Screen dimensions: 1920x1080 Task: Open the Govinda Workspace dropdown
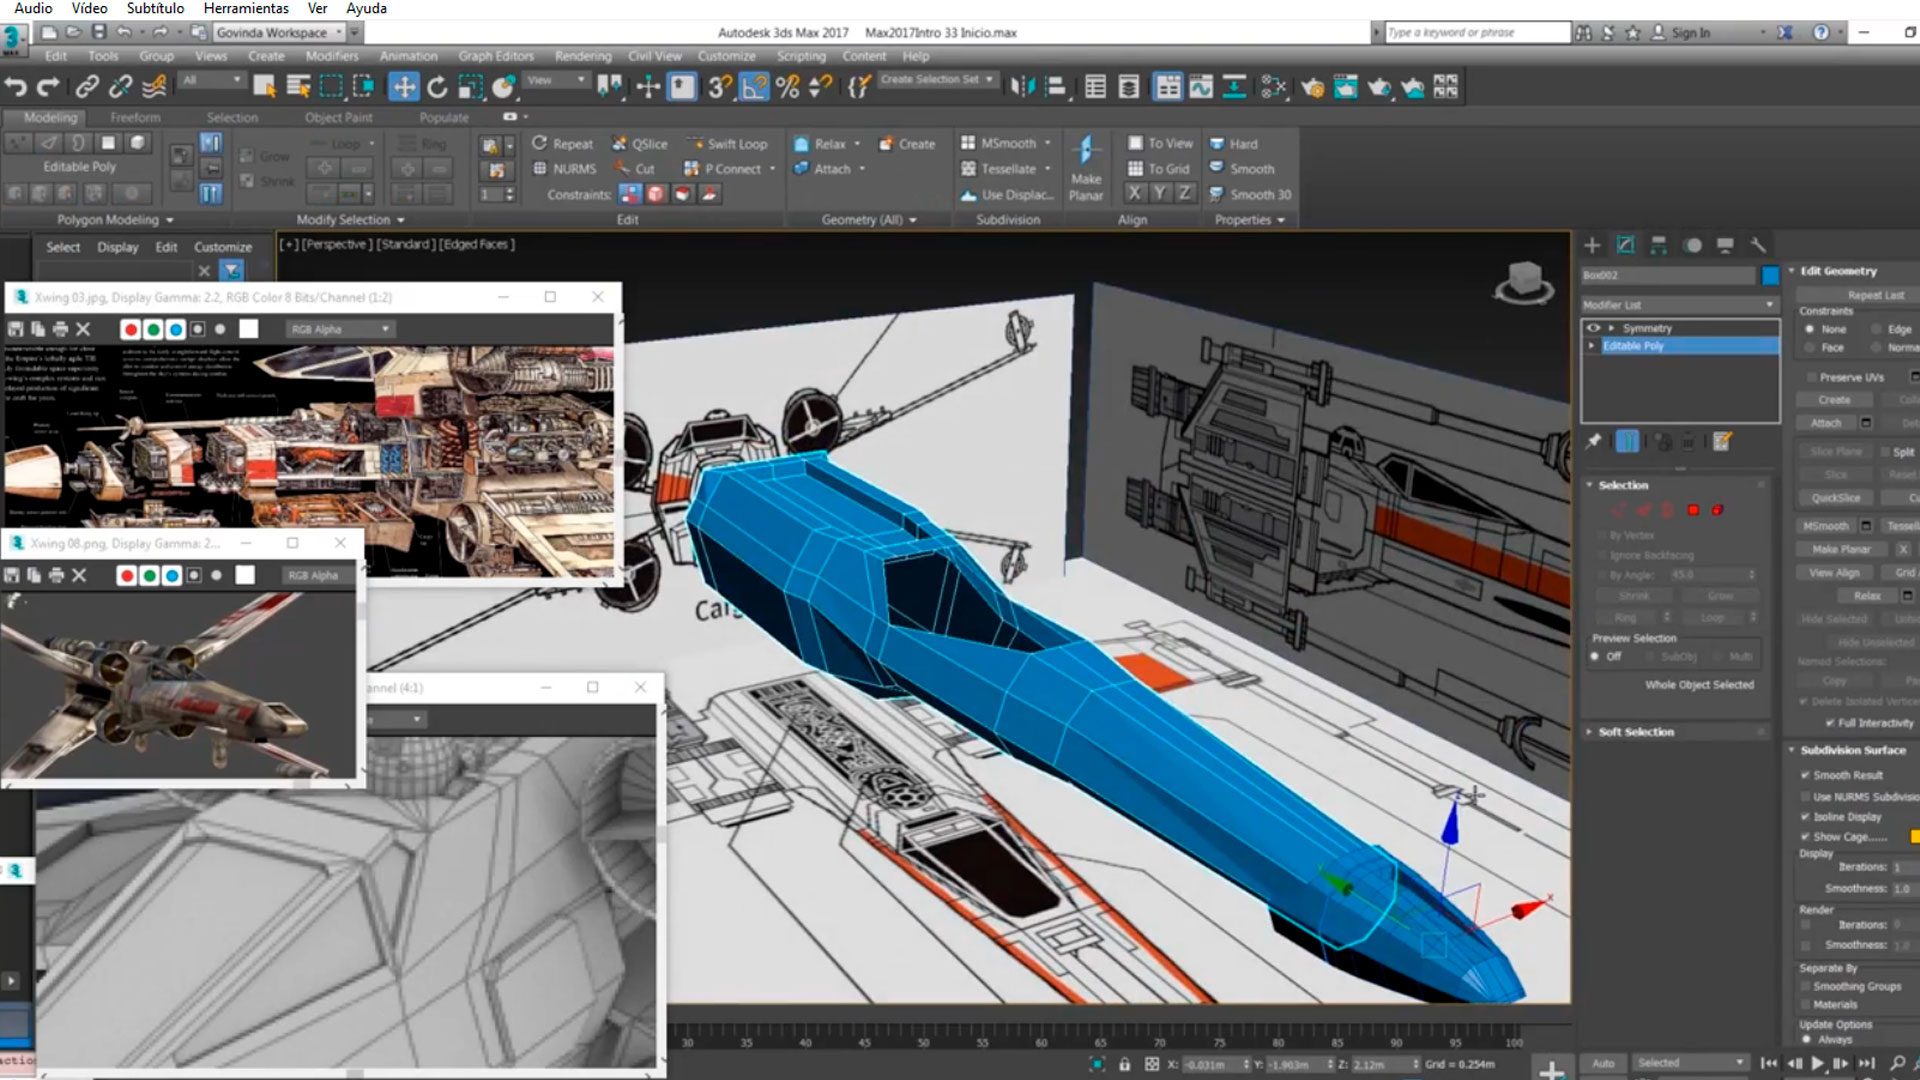278,33
